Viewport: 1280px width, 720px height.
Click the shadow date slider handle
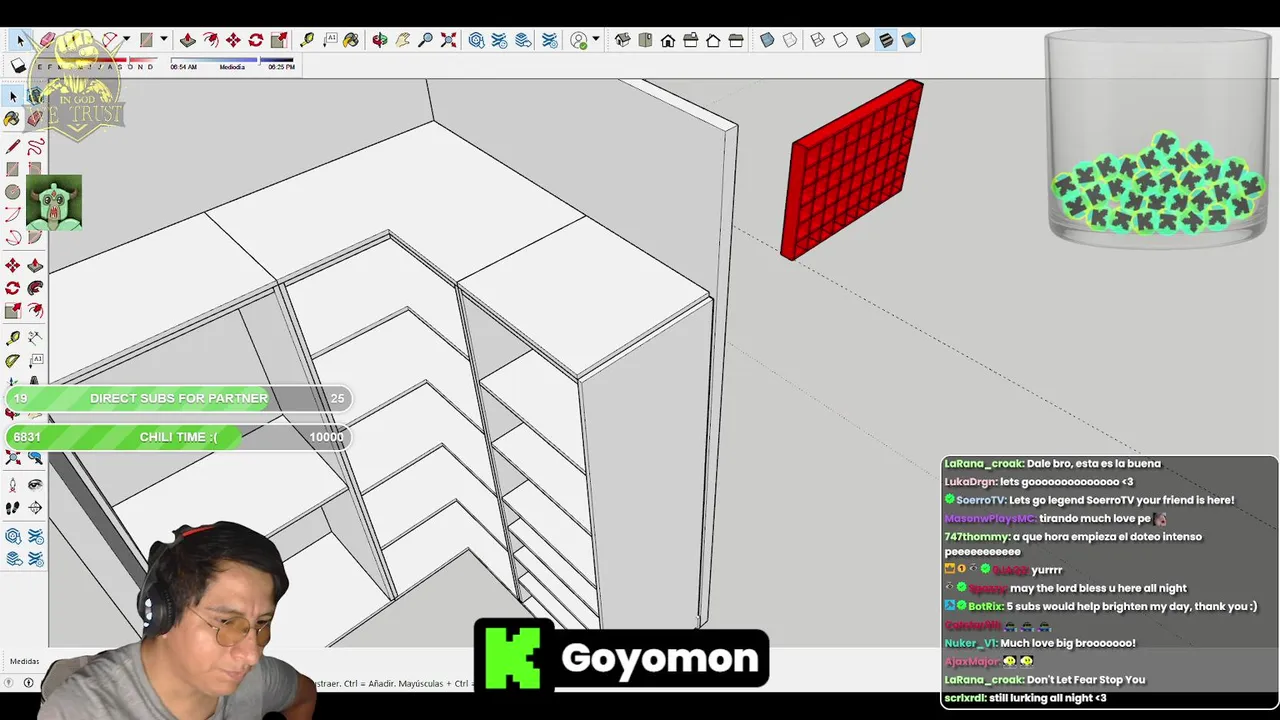click(129, 62)
